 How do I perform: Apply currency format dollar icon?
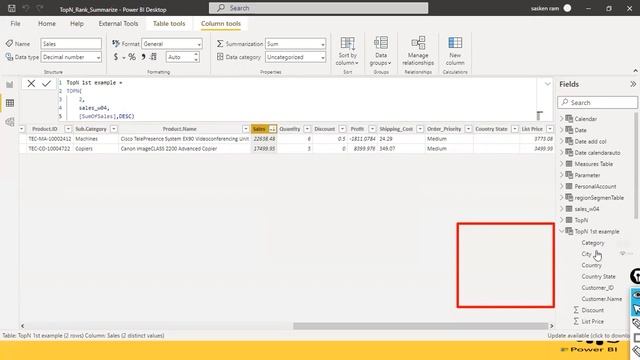click(x=116, y=57)
